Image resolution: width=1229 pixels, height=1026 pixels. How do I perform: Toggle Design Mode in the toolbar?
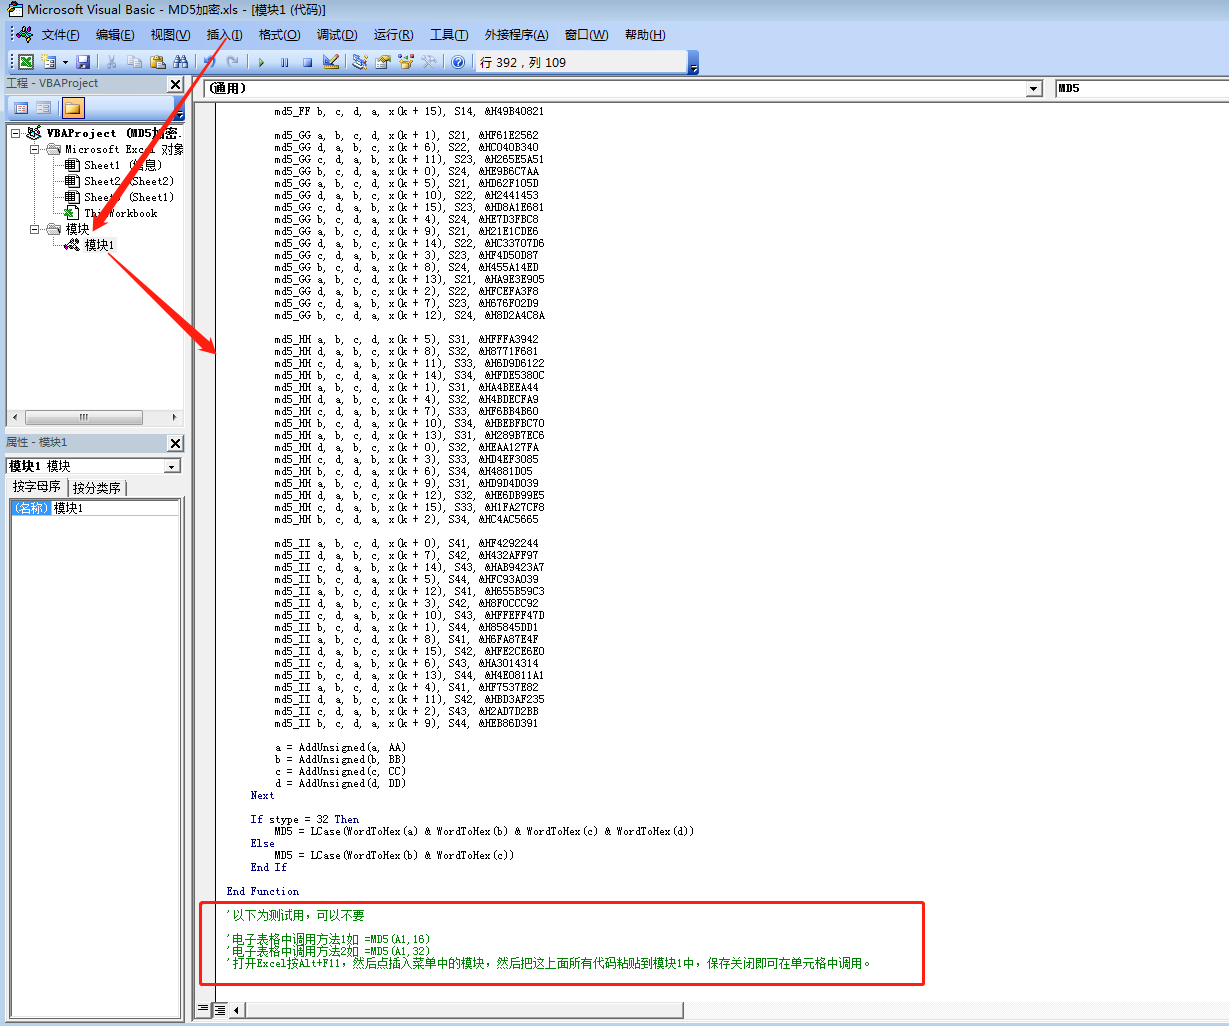(330, 61)
